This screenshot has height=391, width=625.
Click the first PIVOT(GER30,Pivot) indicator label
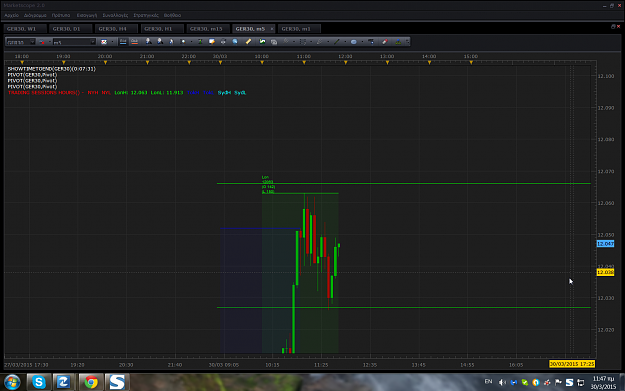click(32, 75)
